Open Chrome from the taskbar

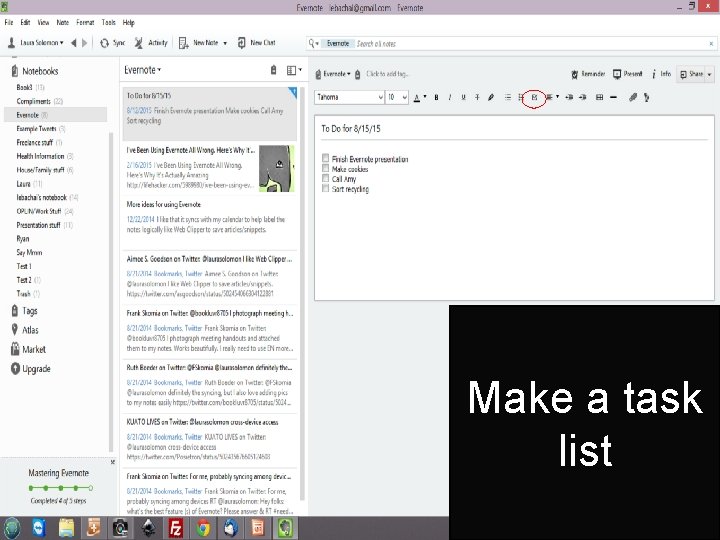point(203,528)
